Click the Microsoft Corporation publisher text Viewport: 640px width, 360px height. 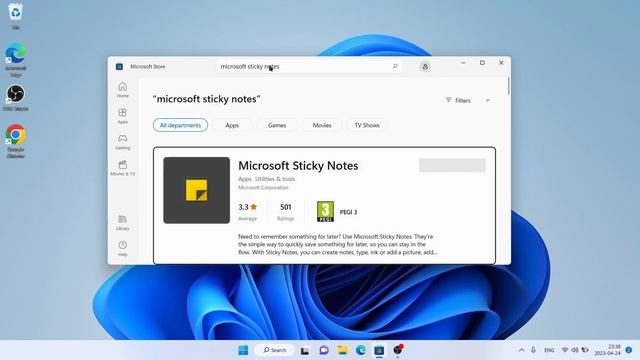[x=263, y=188]
